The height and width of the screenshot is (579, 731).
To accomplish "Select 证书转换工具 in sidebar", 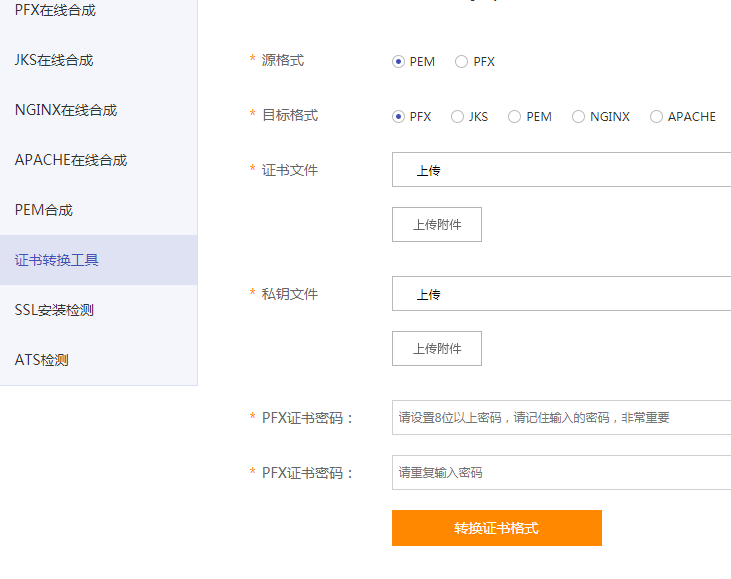I will click(x=57, y=260).
